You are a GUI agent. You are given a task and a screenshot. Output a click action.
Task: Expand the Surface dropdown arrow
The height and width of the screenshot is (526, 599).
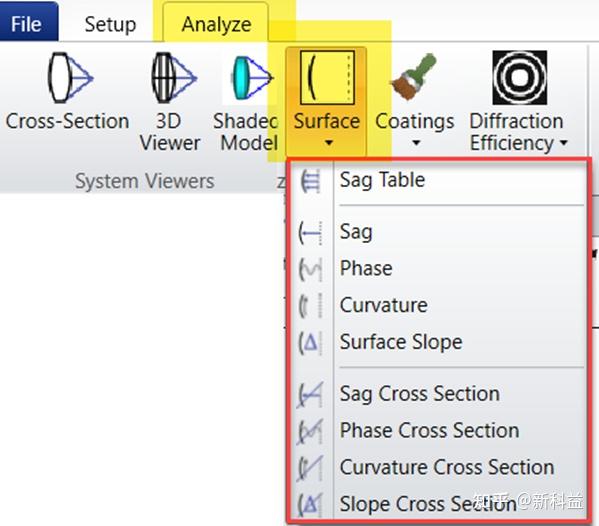tap(329, 143)
